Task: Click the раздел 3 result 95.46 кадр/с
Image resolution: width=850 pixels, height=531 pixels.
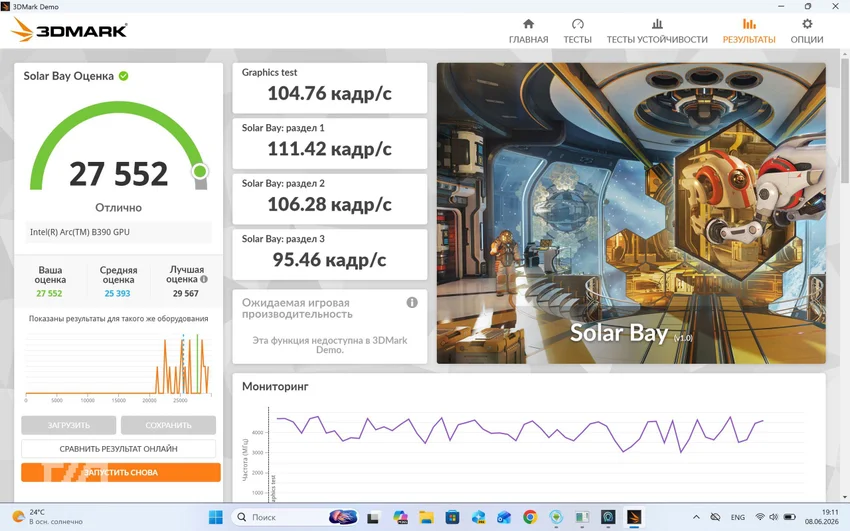Action: [x=330, y=260]
